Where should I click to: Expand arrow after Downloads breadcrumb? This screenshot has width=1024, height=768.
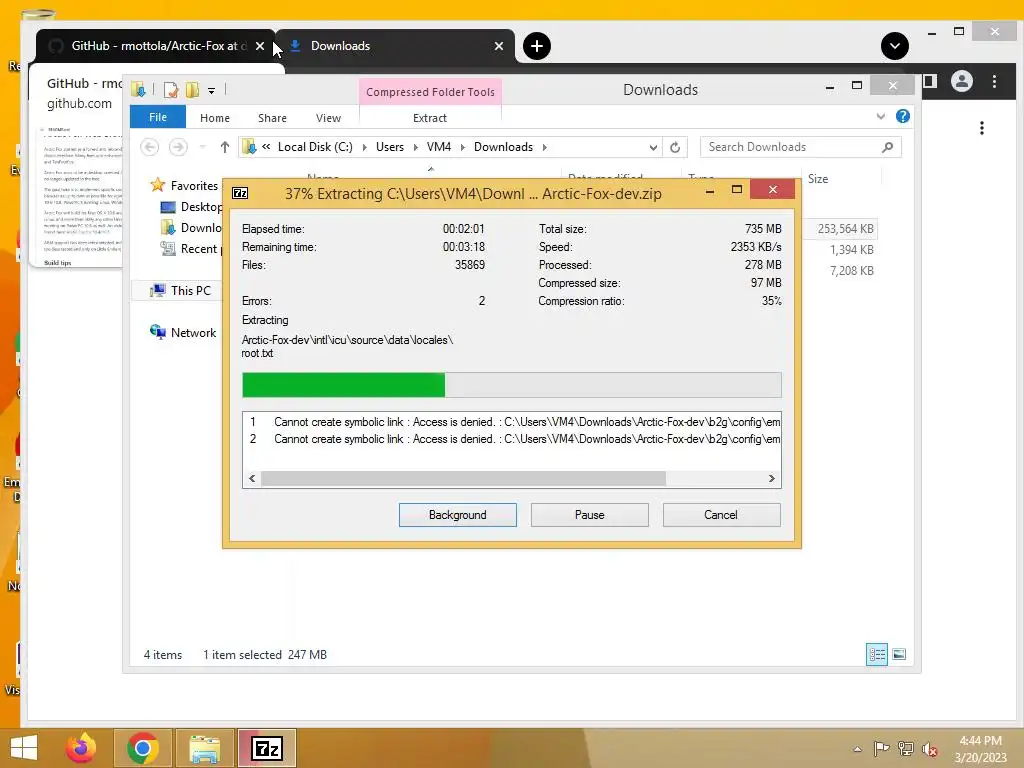544,148
